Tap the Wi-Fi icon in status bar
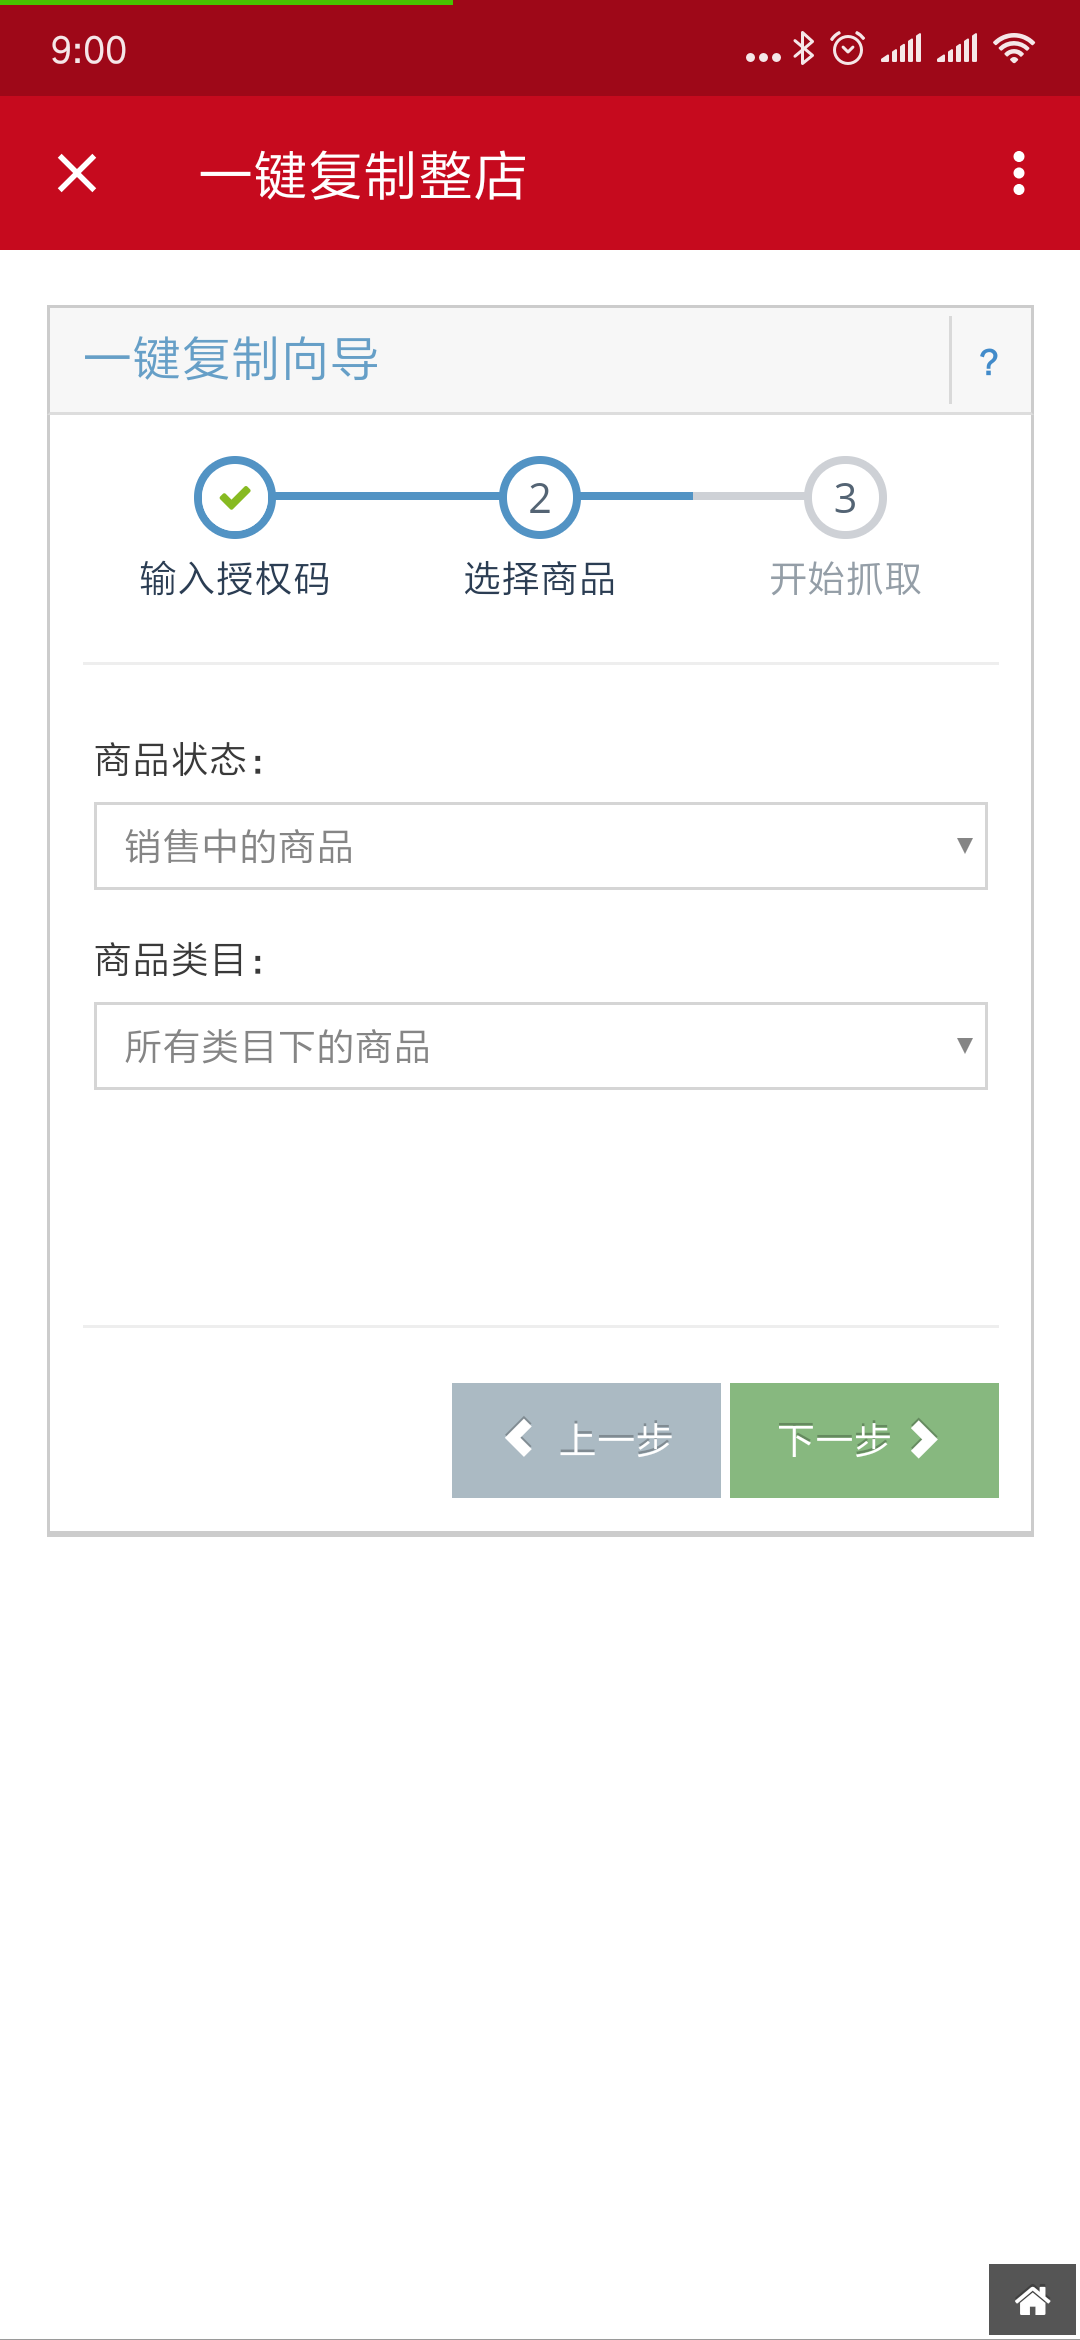The image size is (1080, 2340). click(1014, 48)
